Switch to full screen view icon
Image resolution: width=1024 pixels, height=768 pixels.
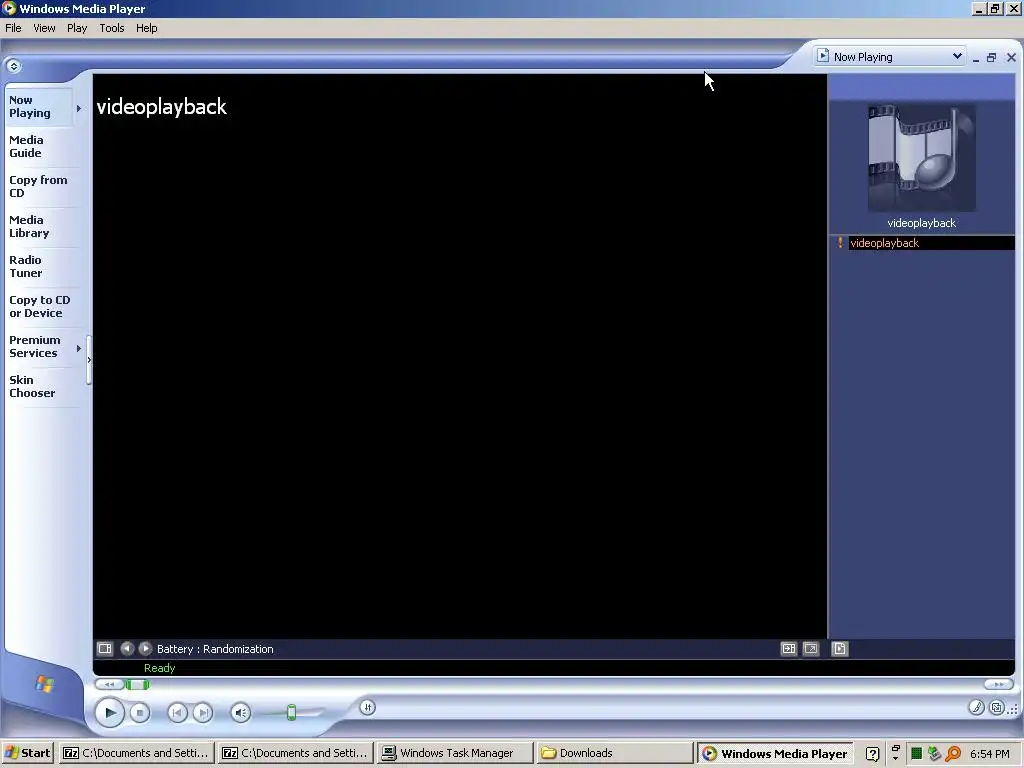click(811, 648)
